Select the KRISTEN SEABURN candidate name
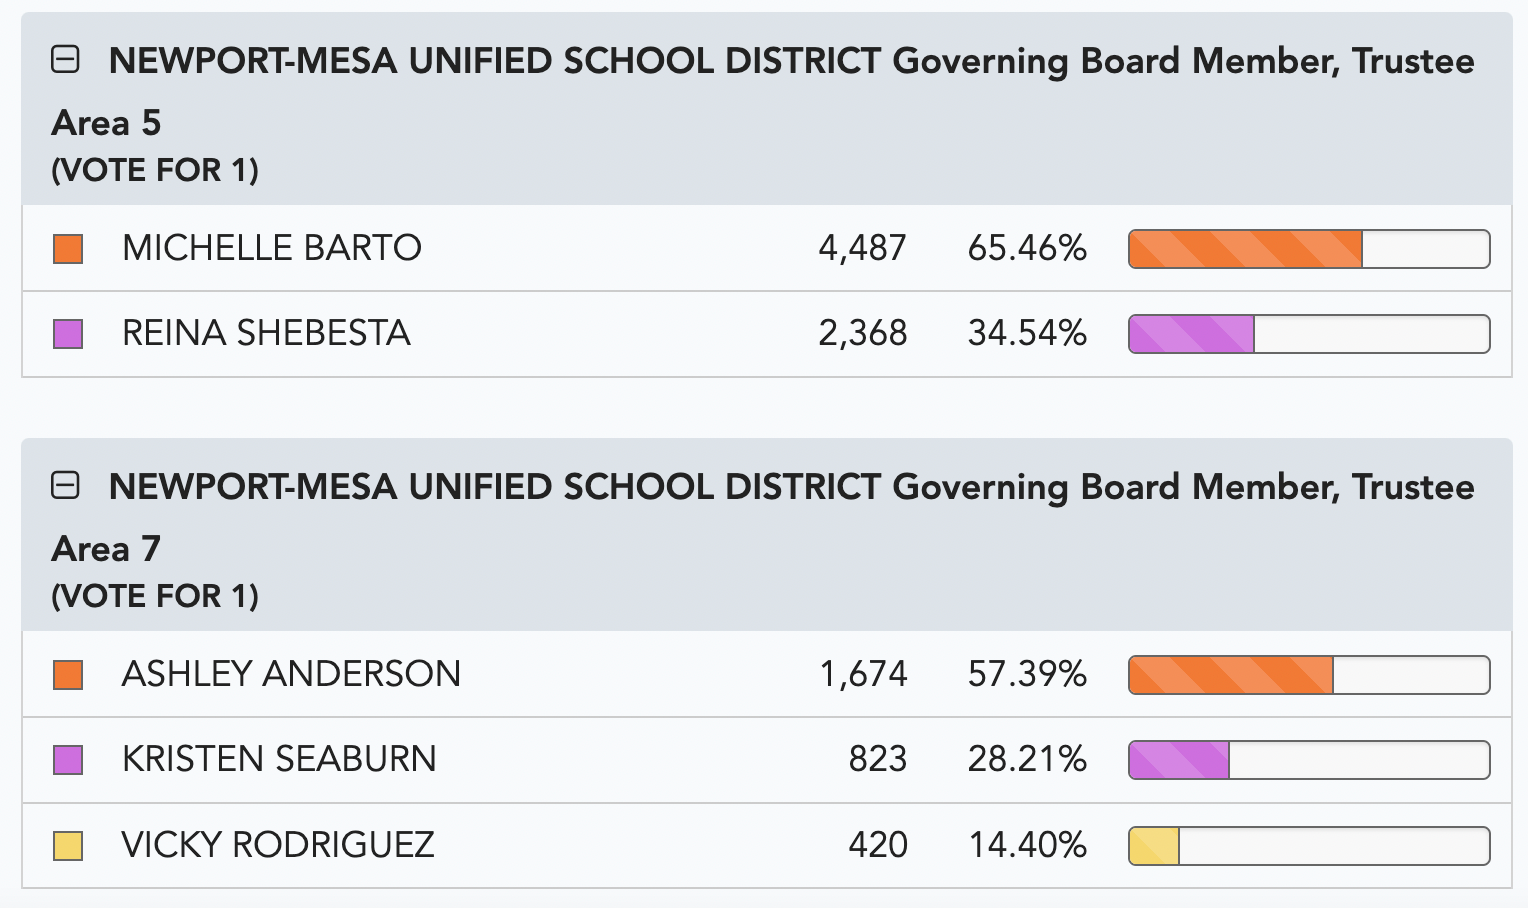 tap(279, 759)
